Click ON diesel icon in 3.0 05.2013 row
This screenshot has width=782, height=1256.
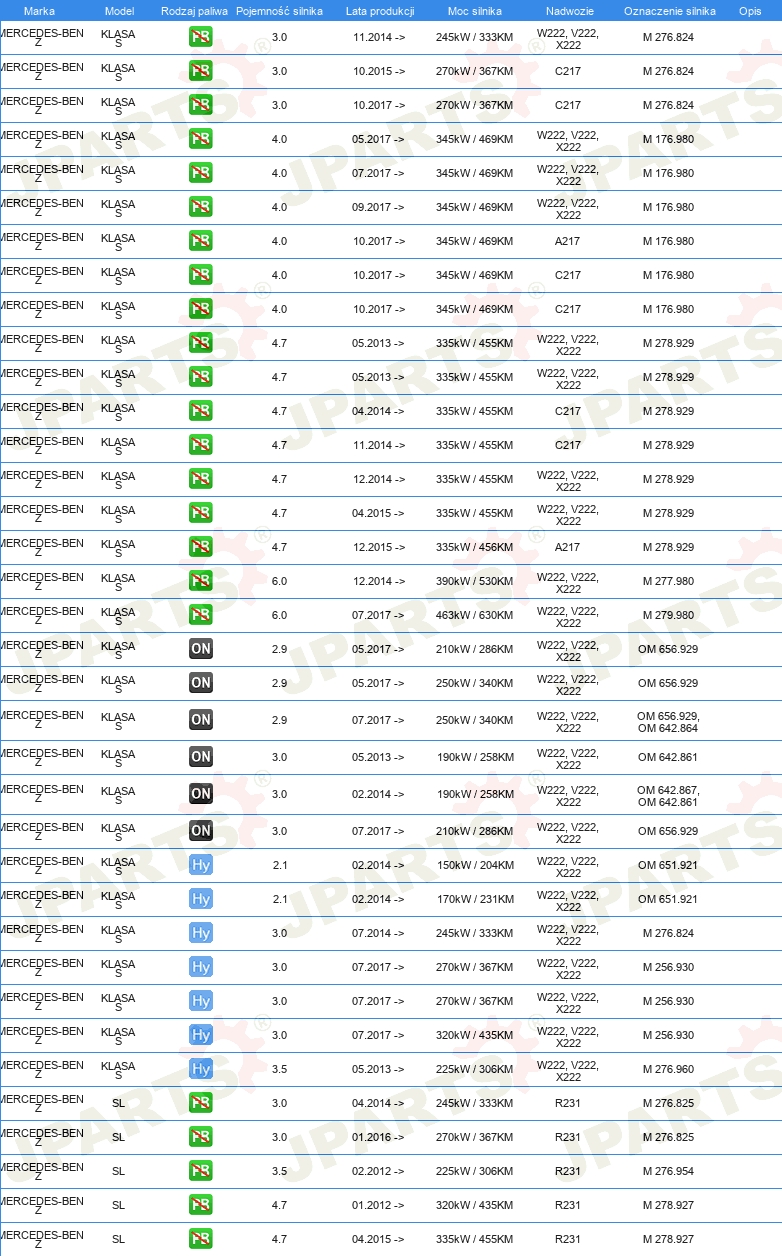pos(201,758)
